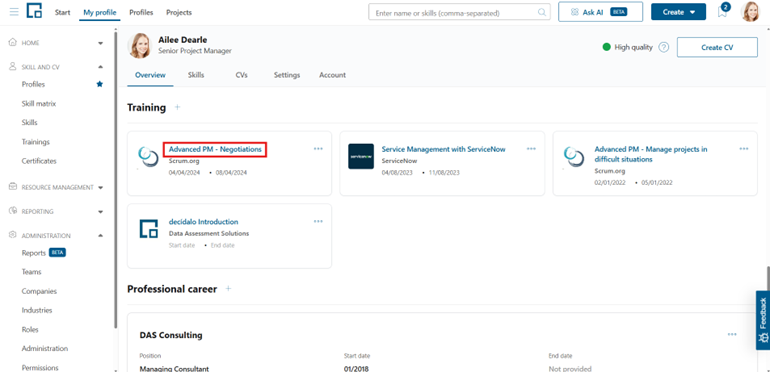Select My profile in top navigation
Viewport: 770px width, 372px height.
100,12
